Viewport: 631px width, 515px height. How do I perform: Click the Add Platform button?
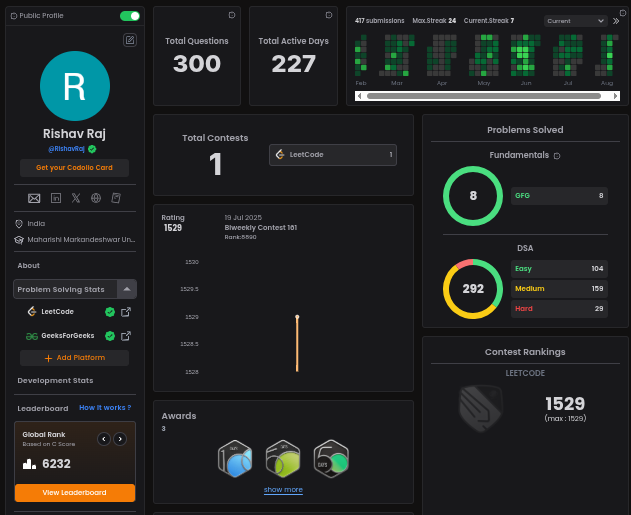[x=74, y=358]
